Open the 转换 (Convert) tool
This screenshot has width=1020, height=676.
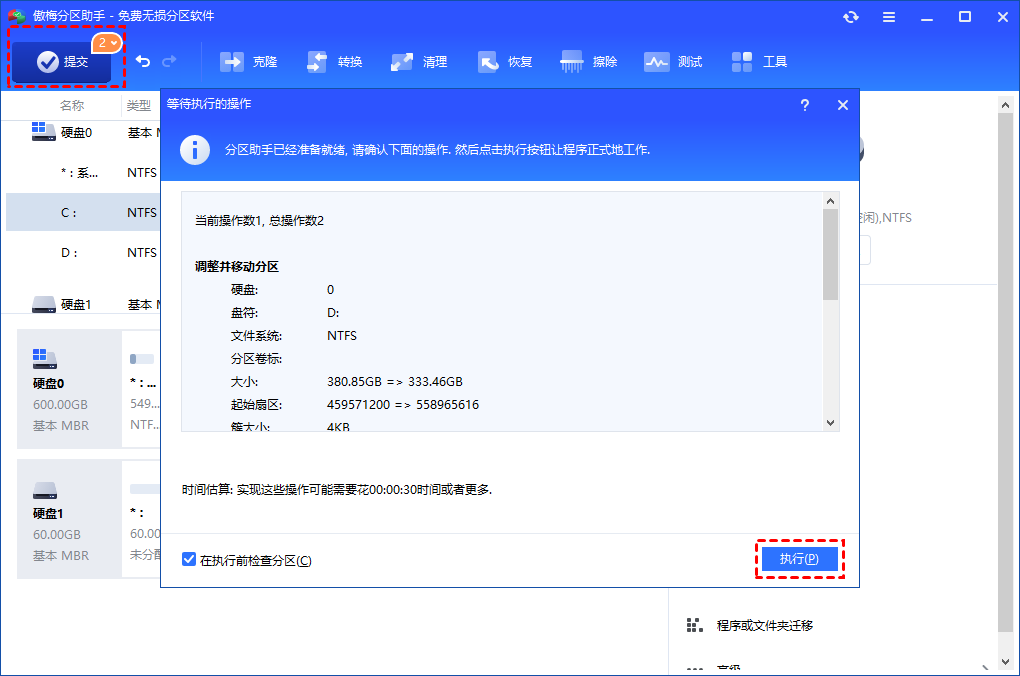(x=334, y=61)
